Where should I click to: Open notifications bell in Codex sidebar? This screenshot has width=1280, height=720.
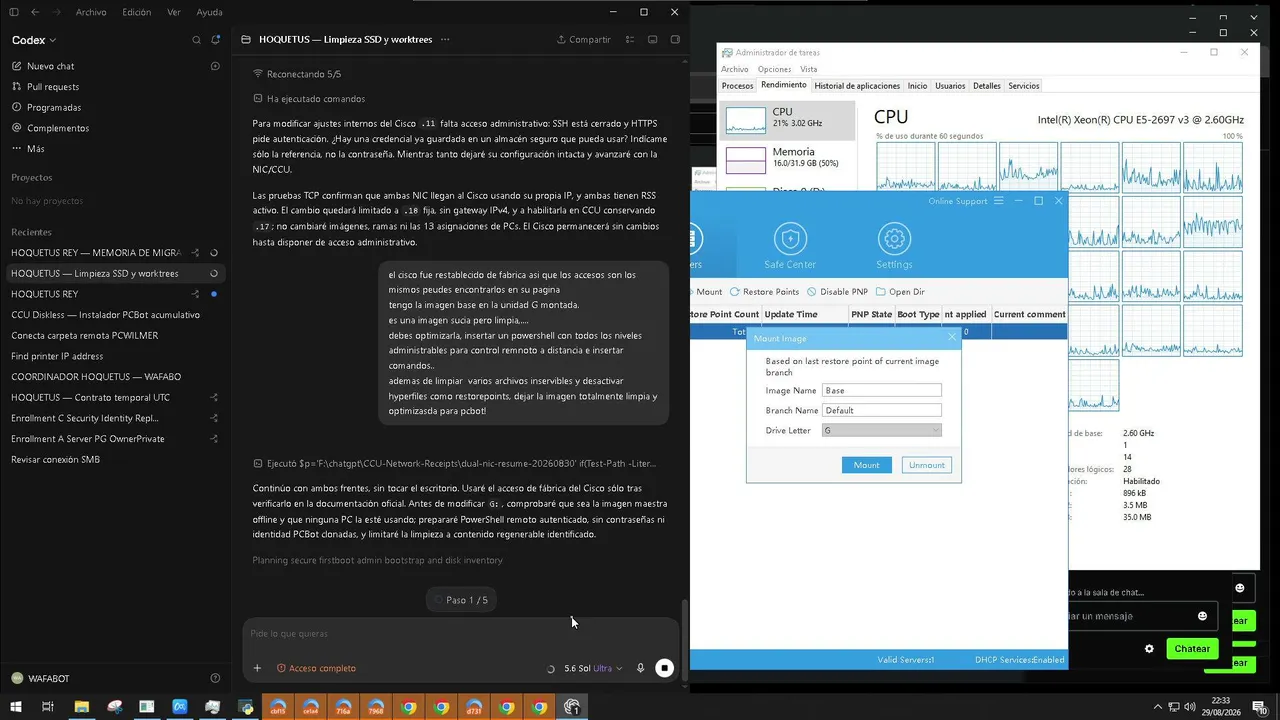click(215, 40)
